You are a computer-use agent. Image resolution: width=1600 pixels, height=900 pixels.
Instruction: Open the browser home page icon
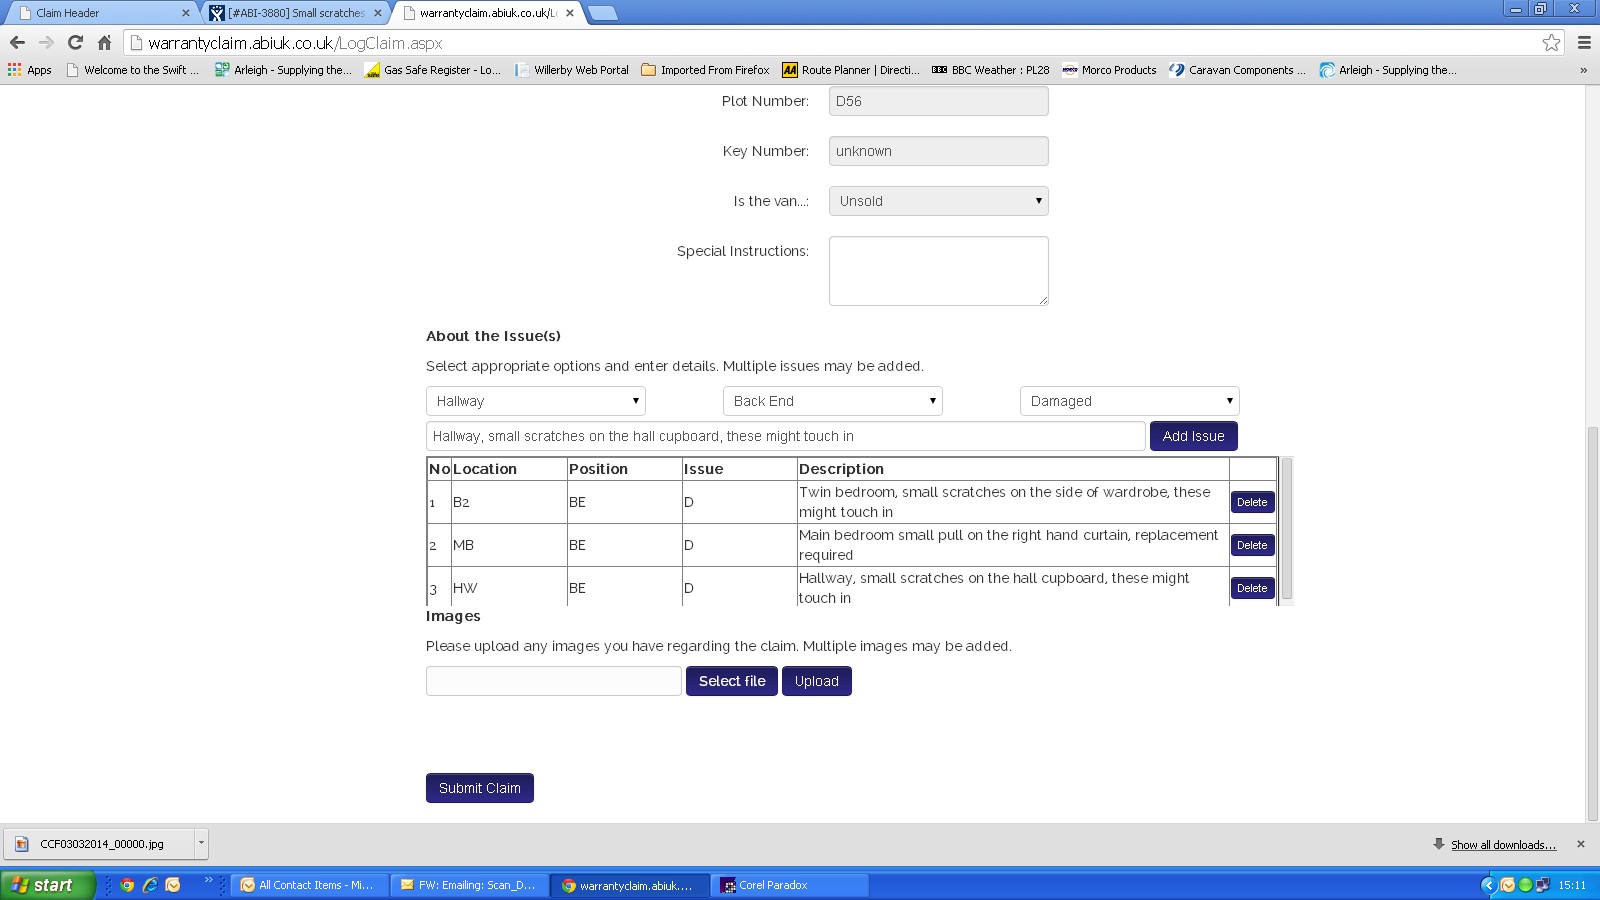(104, 42)
